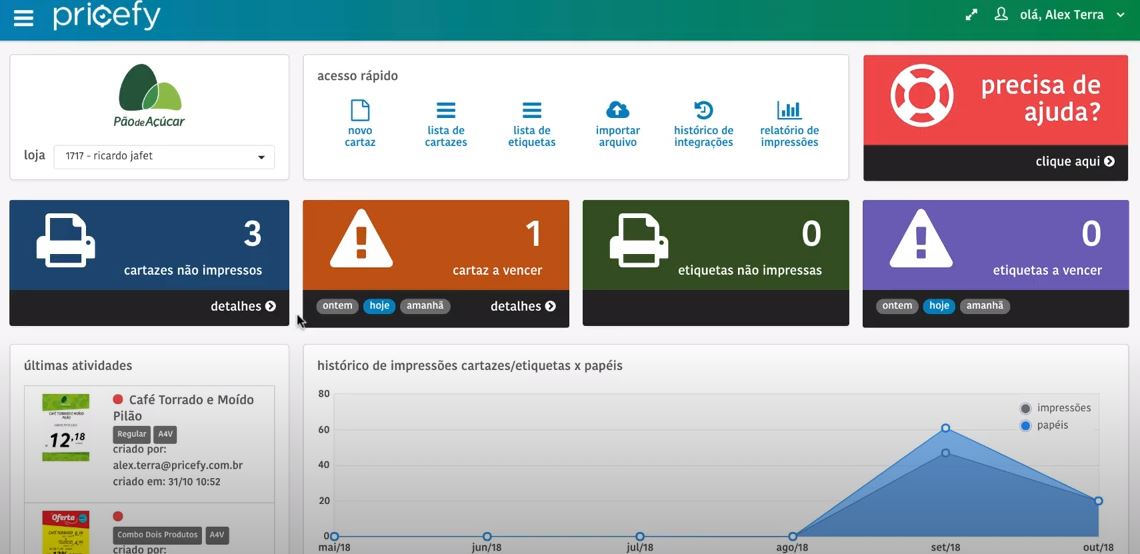The height and width of the screenshot is (554, 1140).
Task: Click the histórico de integrações label
Action: (703, 137)
